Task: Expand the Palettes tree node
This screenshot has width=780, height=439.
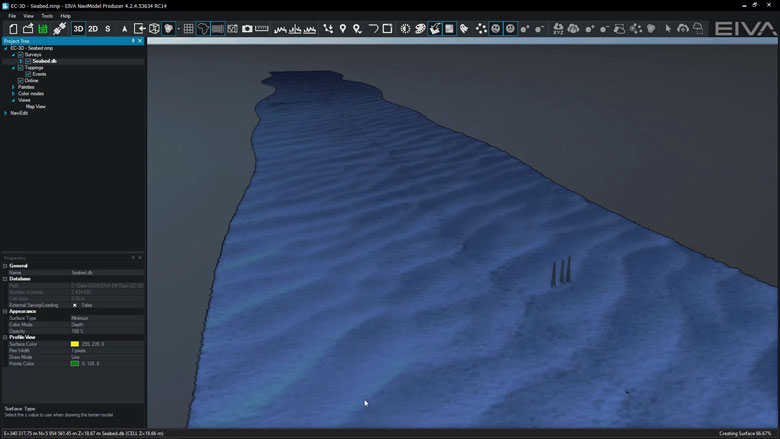Action: pos(13,87)
